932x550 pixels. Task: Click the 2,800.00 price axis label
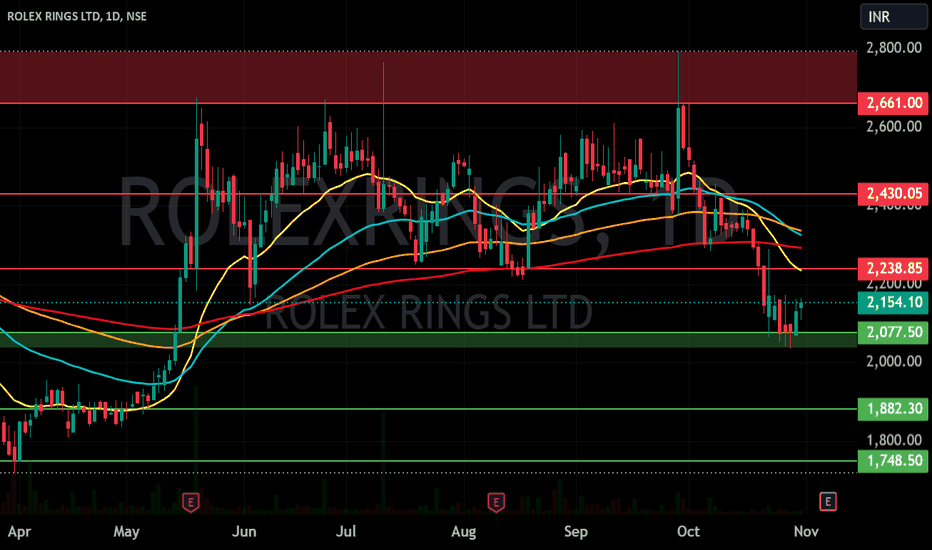(x=894, y=48)
